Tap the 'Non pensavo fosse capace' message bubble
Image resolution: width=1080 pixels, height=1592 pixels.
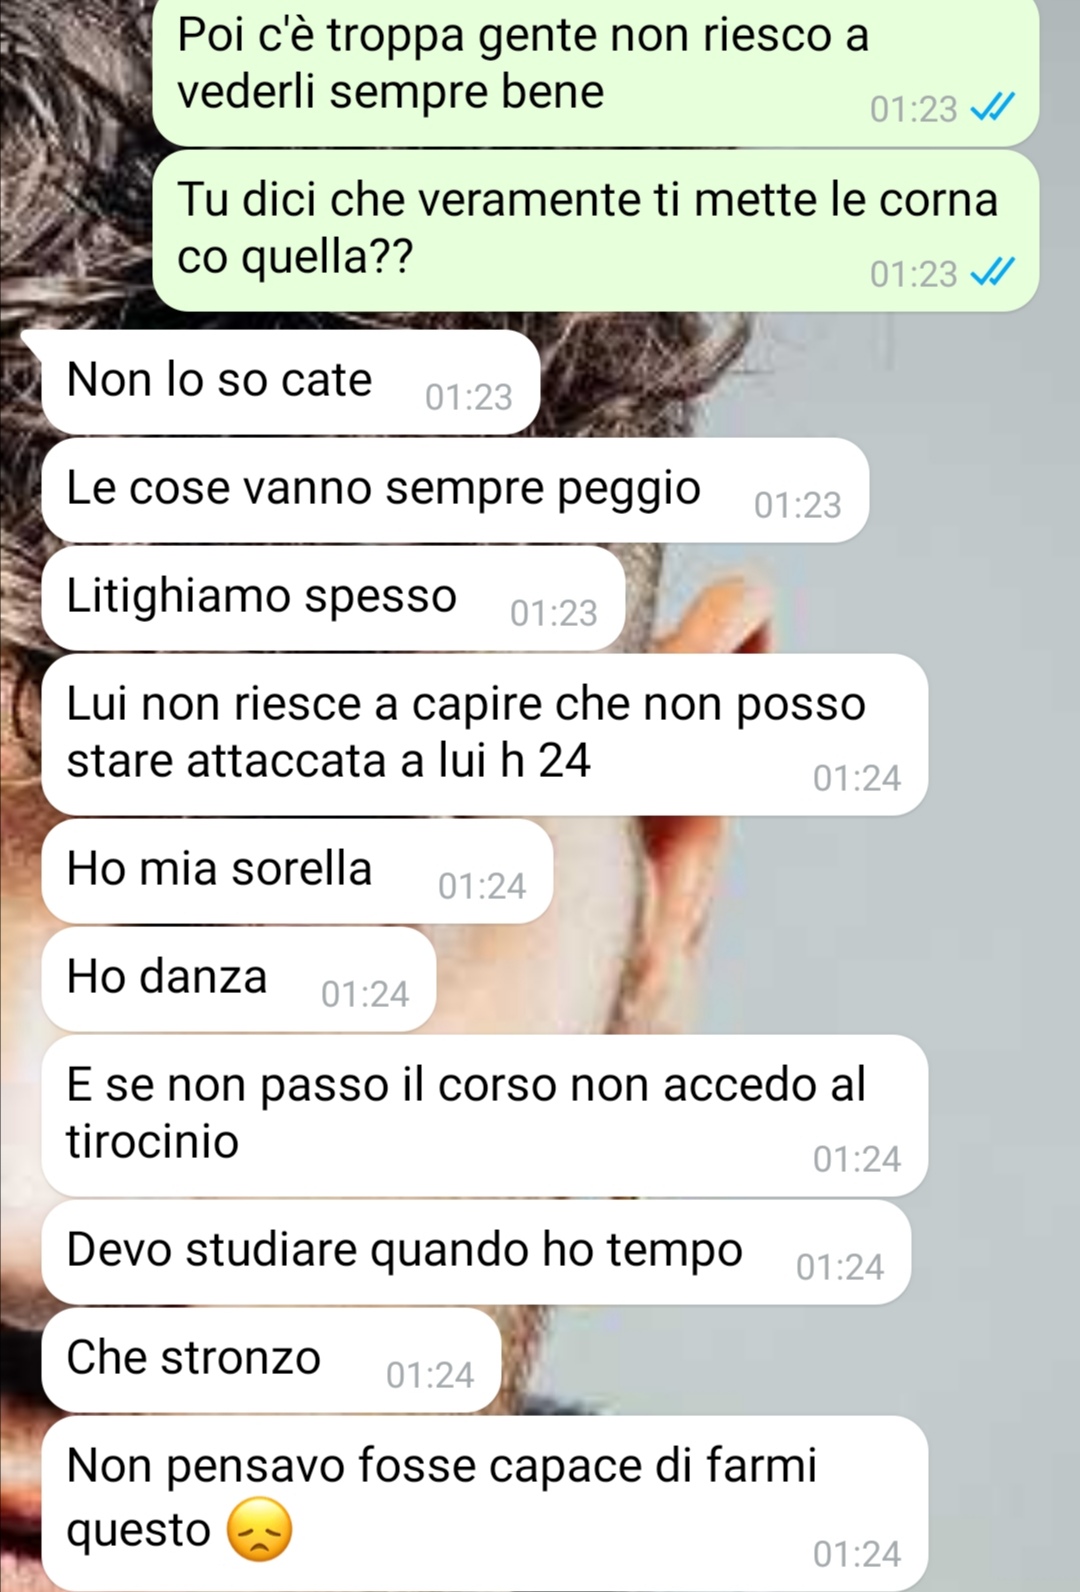(485, 1503)
